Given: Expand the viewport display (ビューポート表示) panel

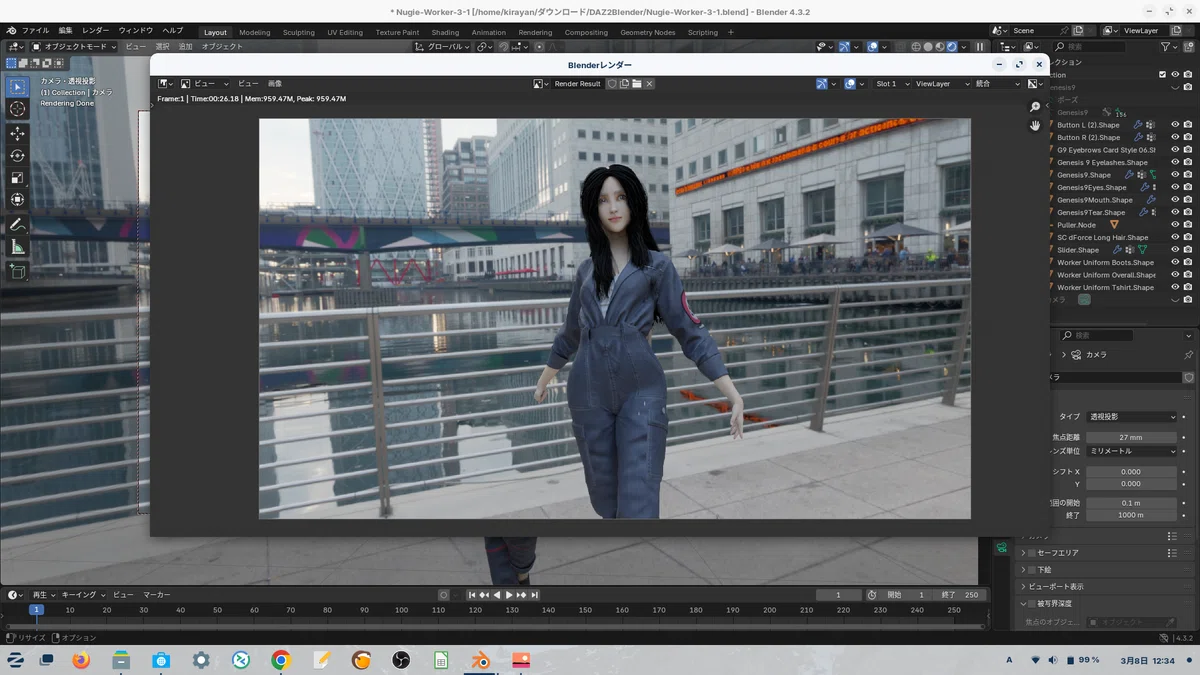Looking at the screenshot, I should point(1055,587).
